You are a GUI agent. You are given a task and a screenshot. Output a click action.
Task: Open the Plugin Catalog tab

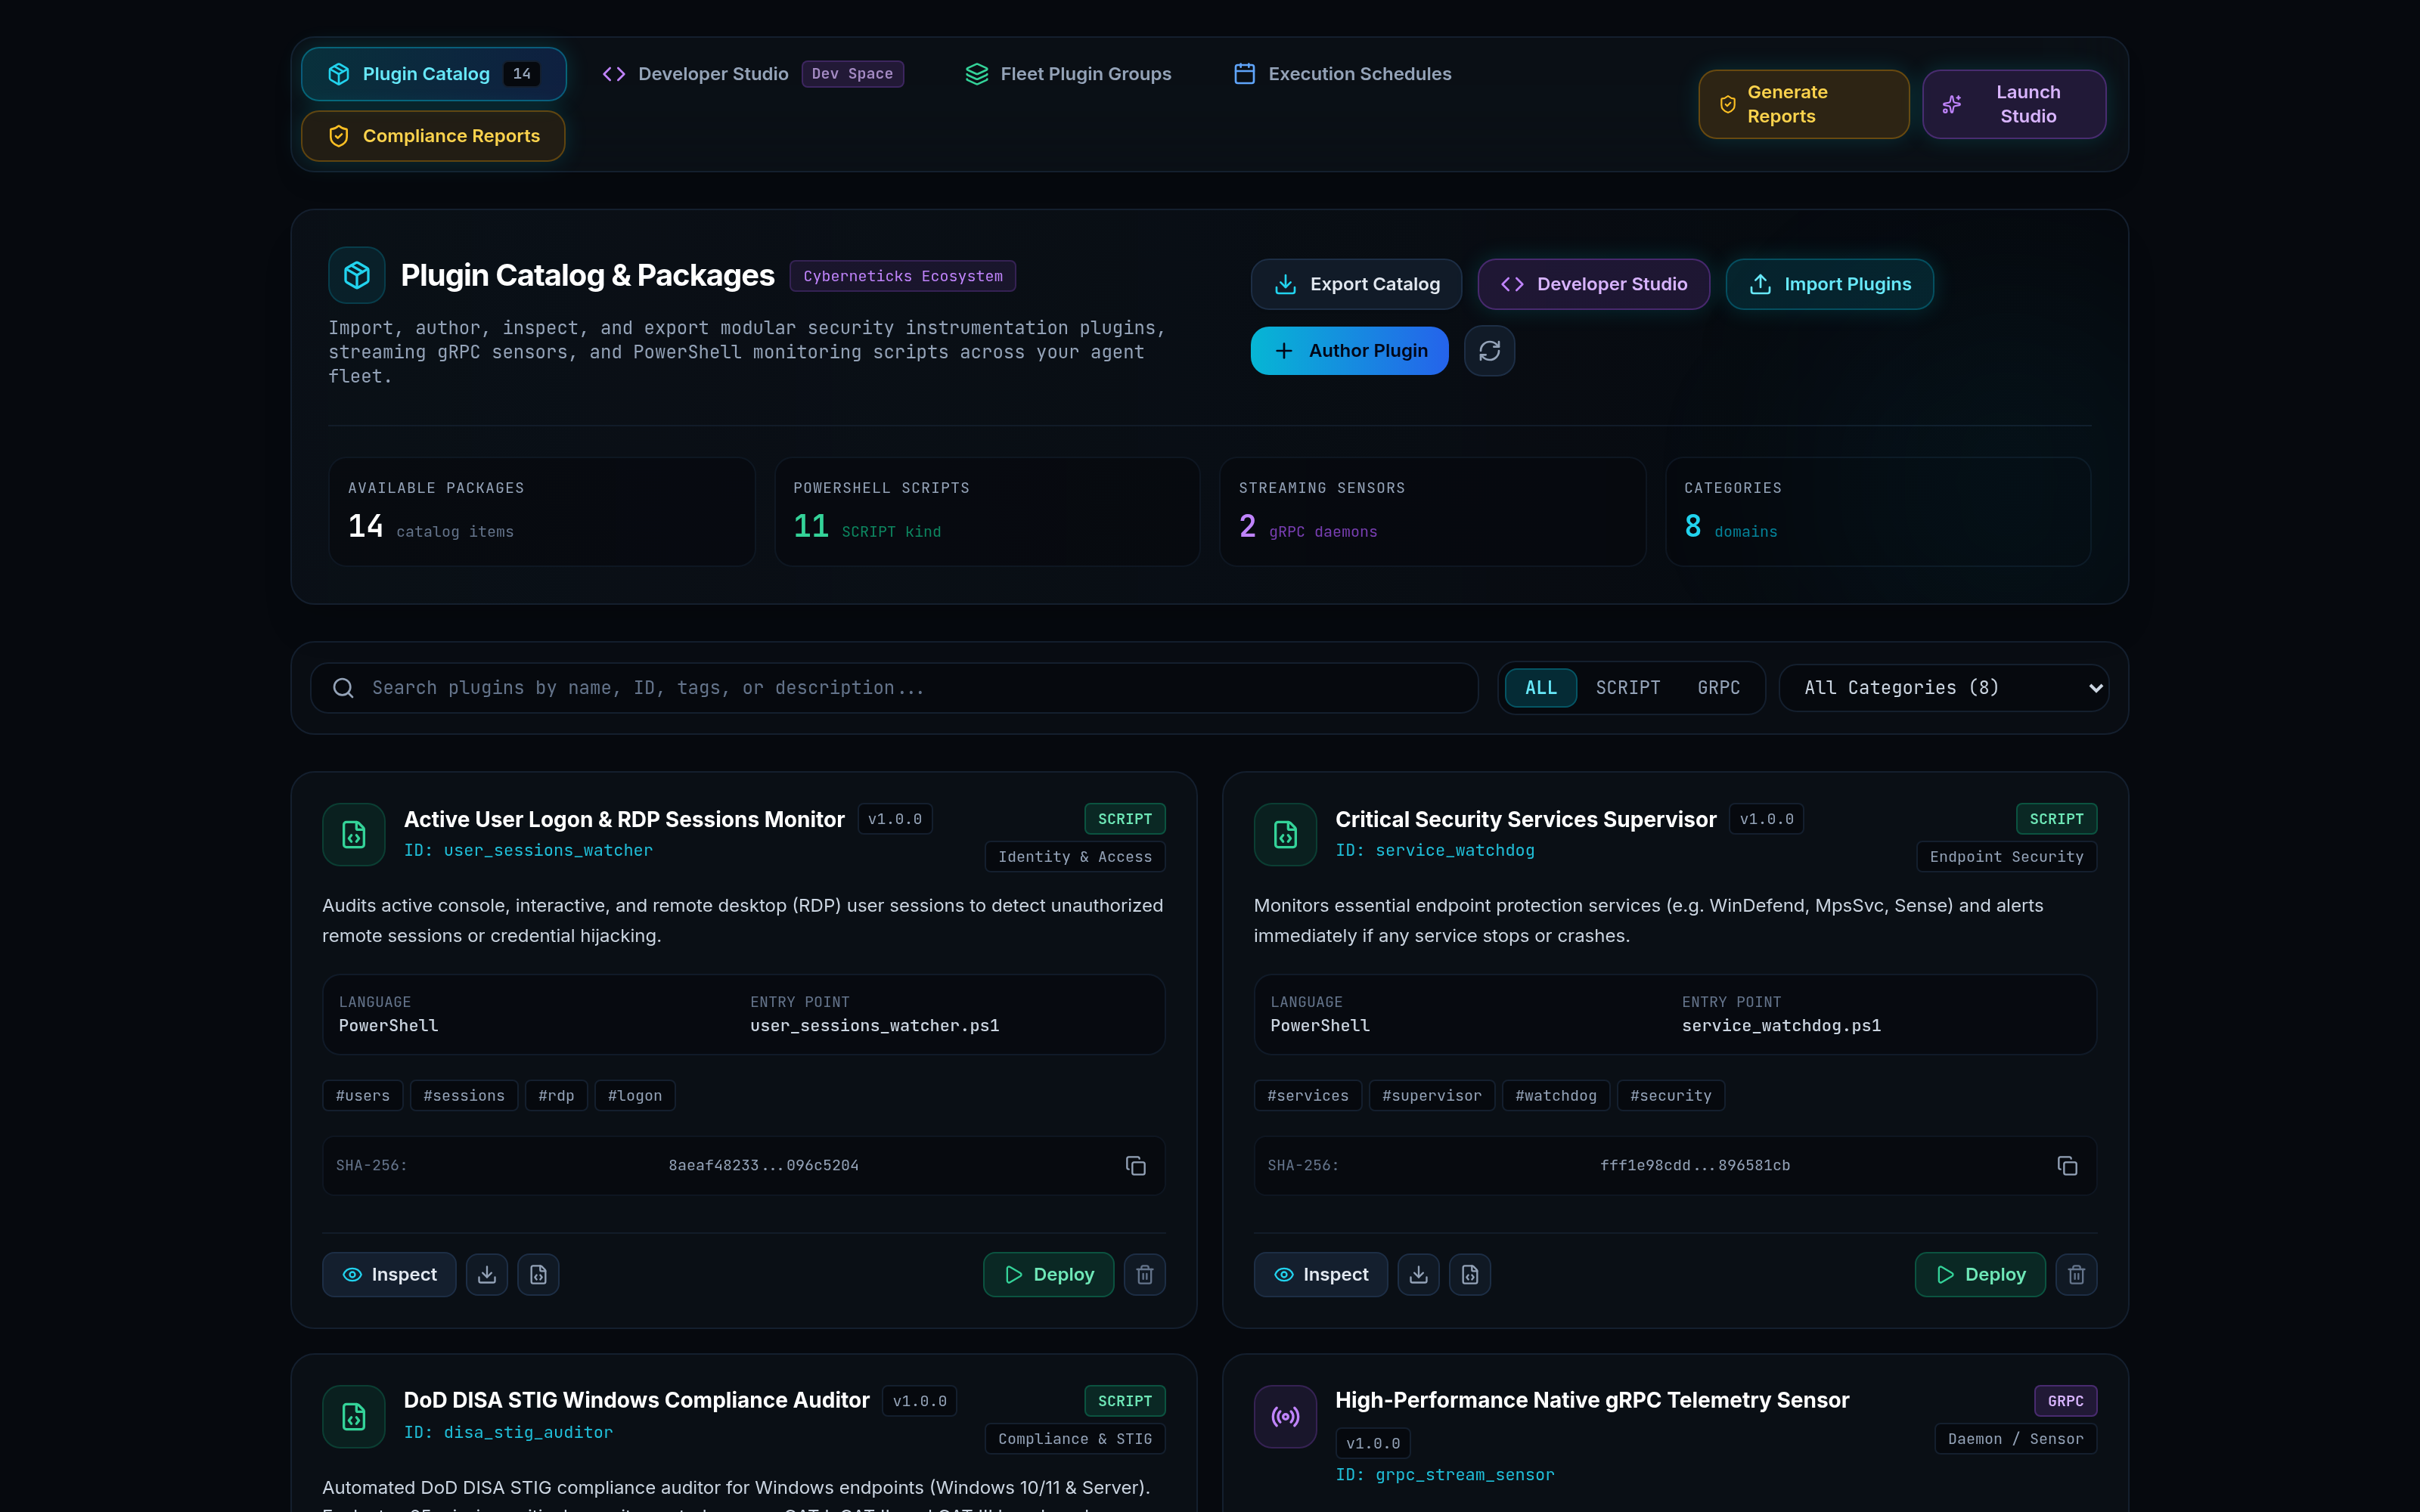click(434, 74)
